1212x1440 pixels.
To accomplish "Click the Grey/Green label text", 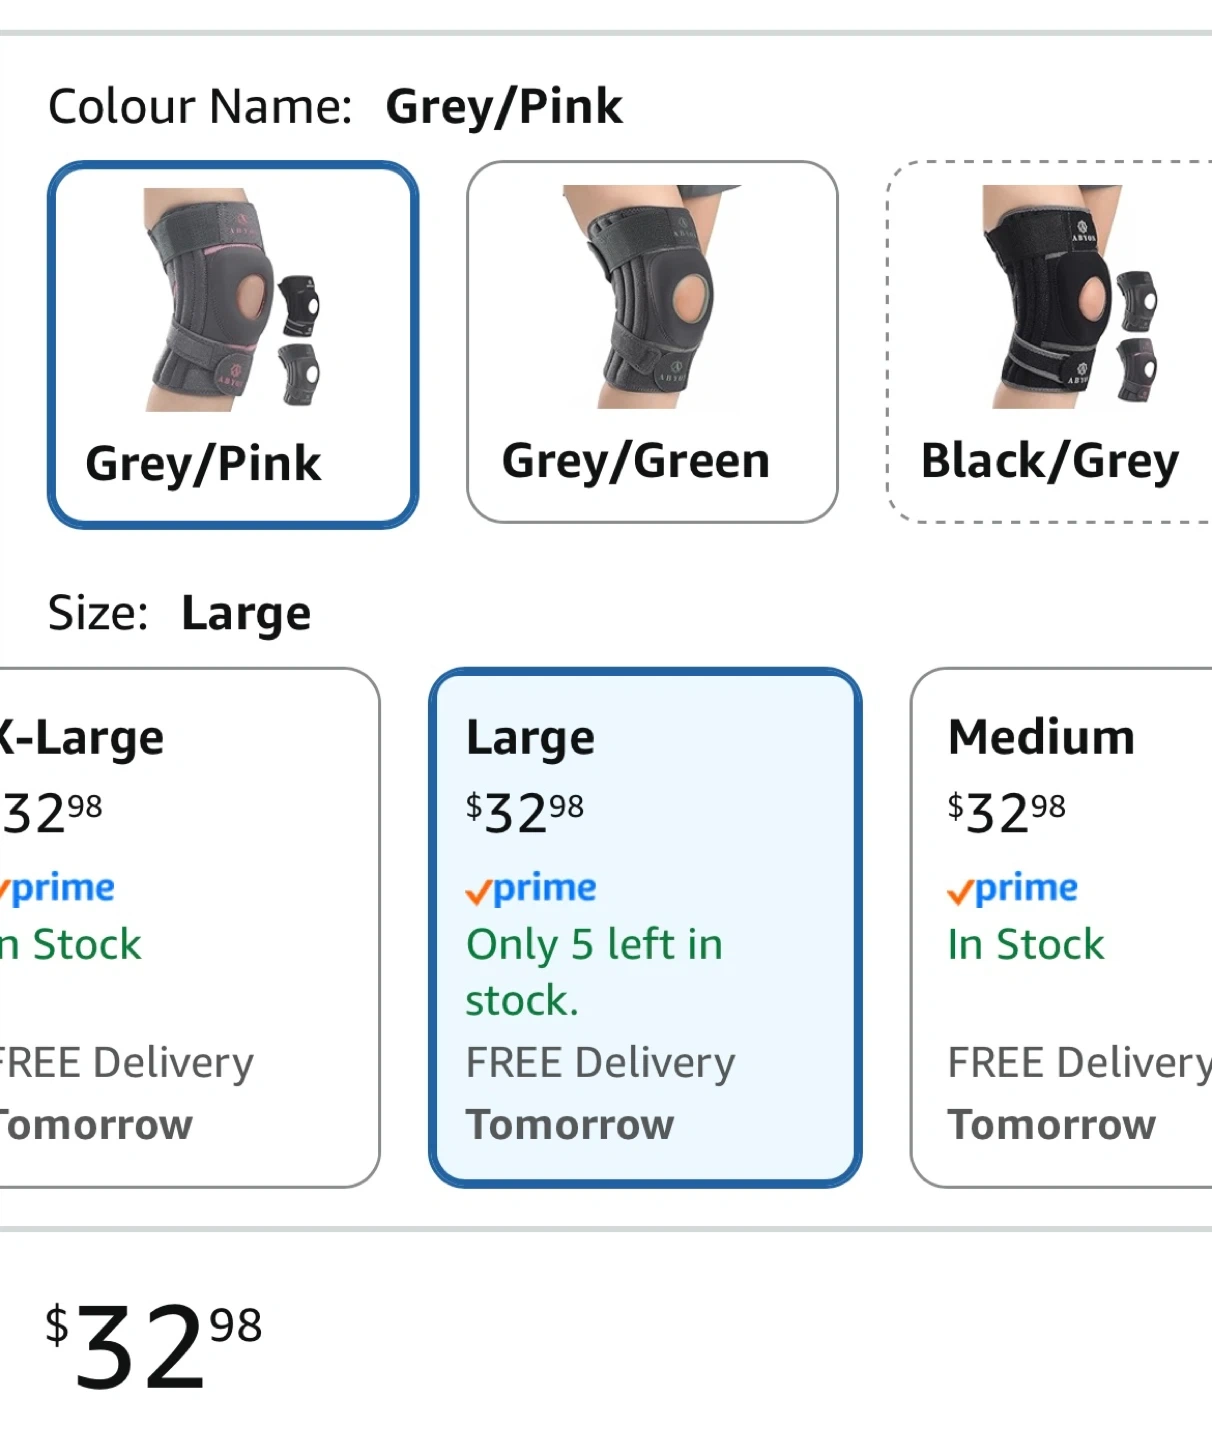I will coord(636,462).
